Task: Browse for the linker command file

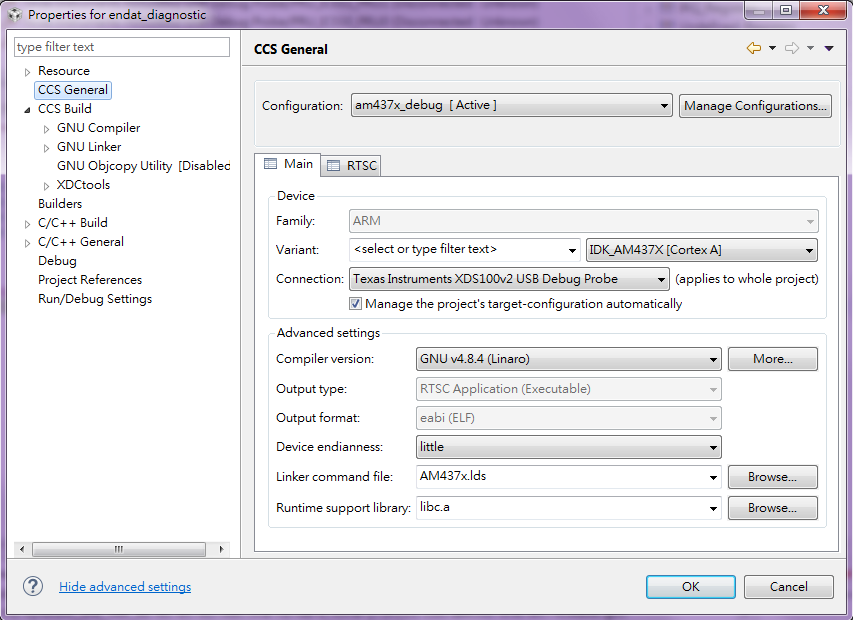Action: point(772,477)
